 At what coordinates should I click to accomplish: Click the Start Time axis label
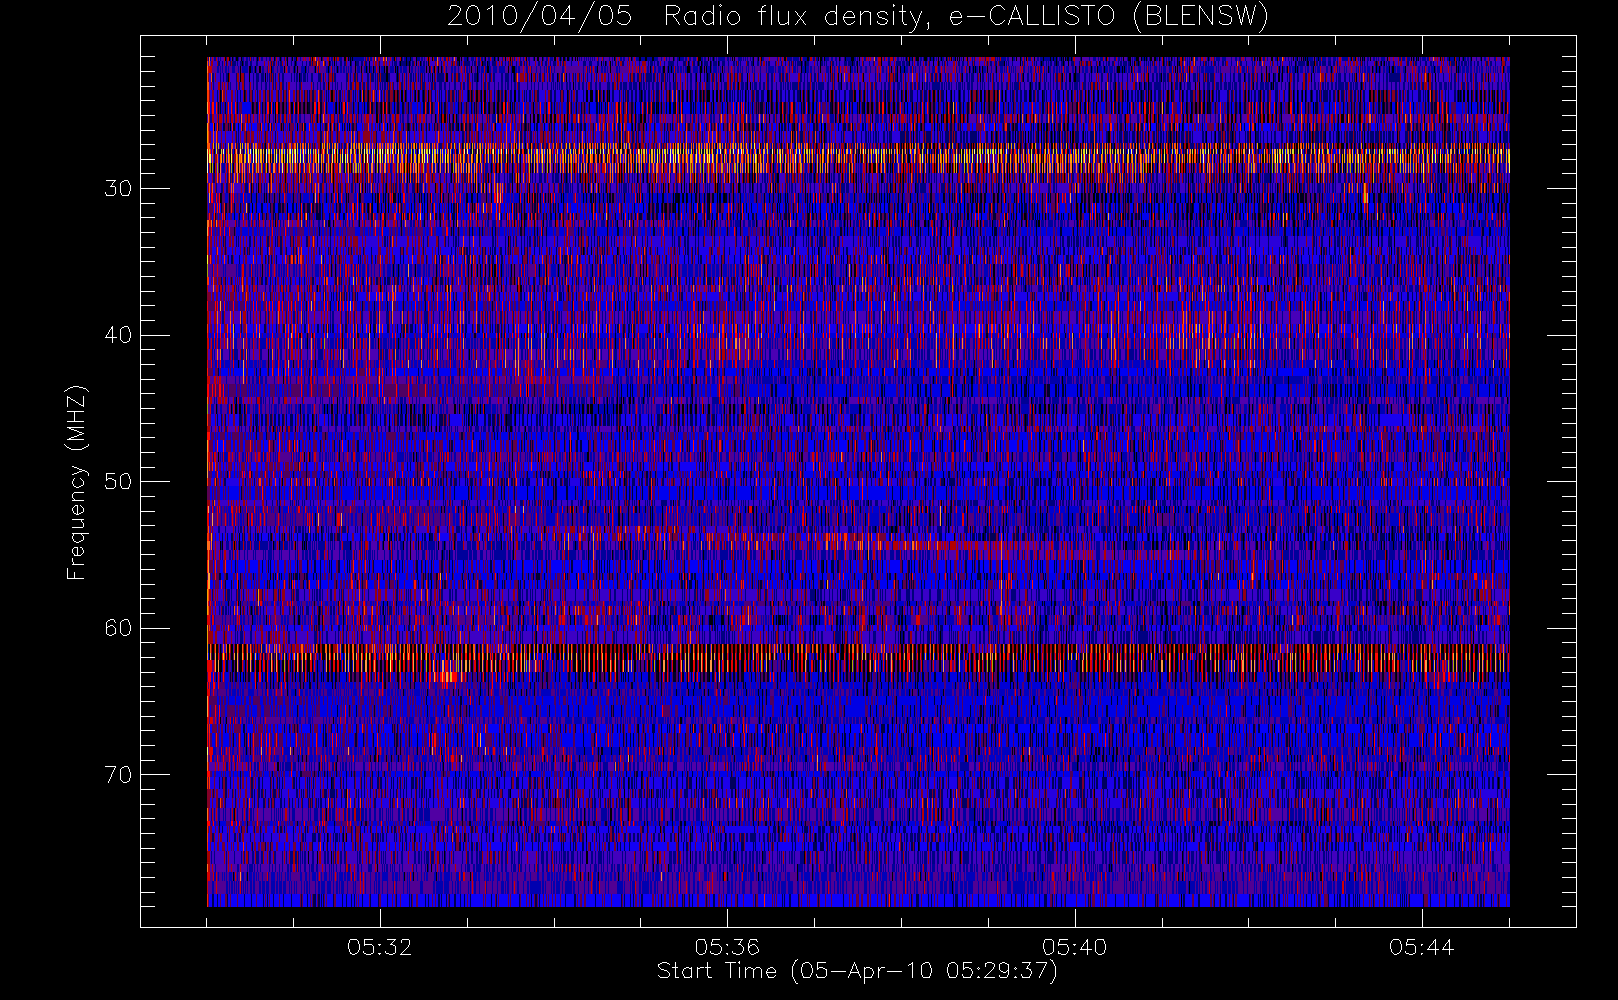857,971
